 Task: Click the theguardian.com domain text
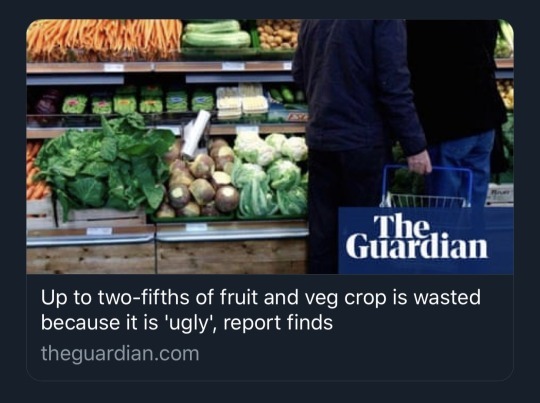click(120, 354)
